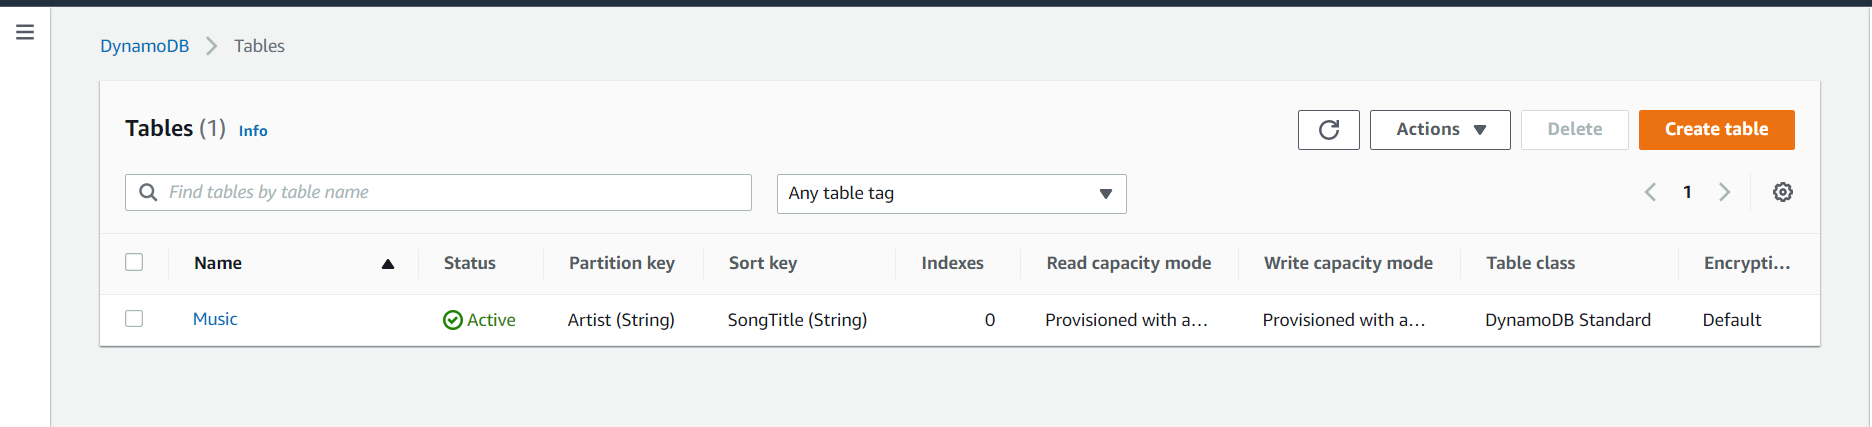Go to the previous page arrow
Image resolution: width=1872 pixels, height=427 pixels.
[1651, 192]
